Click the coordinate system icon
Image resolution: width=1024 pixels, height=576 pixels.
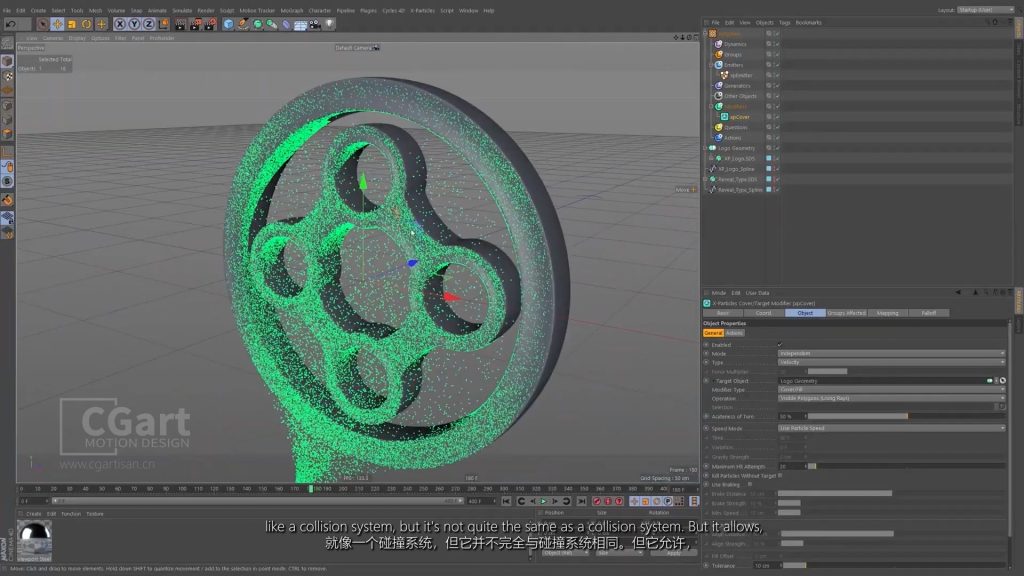163,24
